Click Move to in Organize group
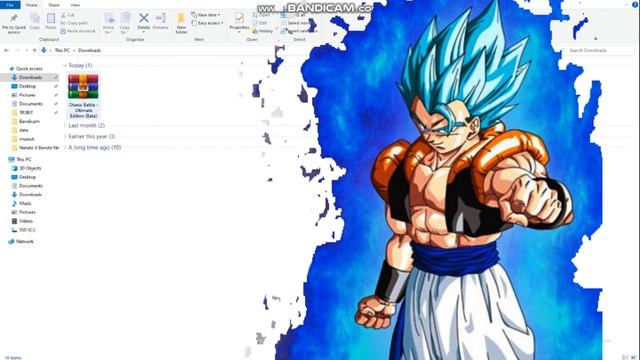The height and width of the screenshot is (360, 640). click(x=109, y=23)
